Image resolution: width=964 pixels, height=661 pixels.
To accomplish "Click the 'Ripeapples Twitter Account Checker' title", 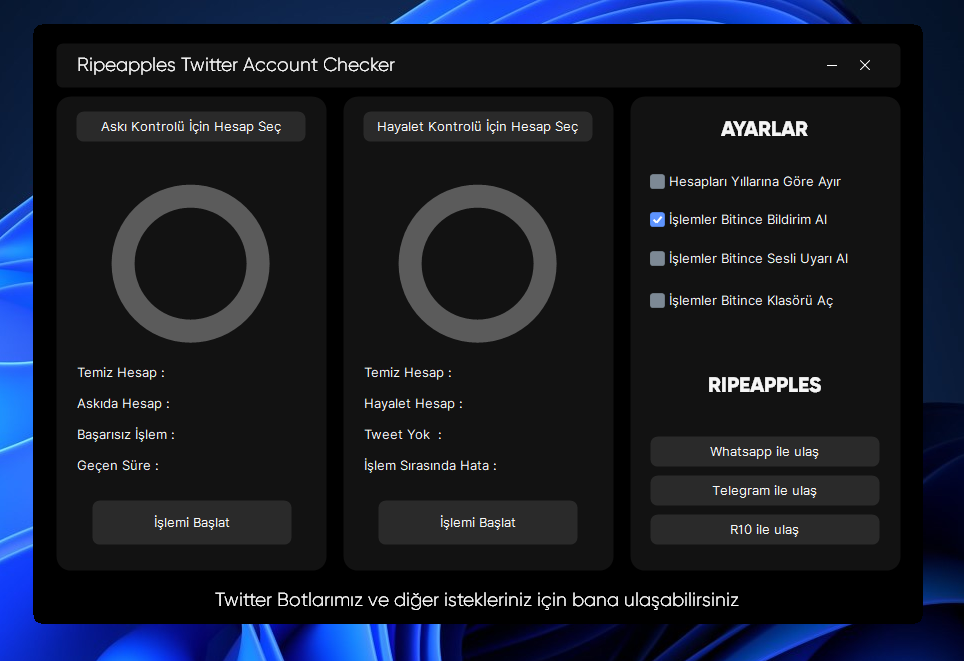I will (x=236, y=65).
